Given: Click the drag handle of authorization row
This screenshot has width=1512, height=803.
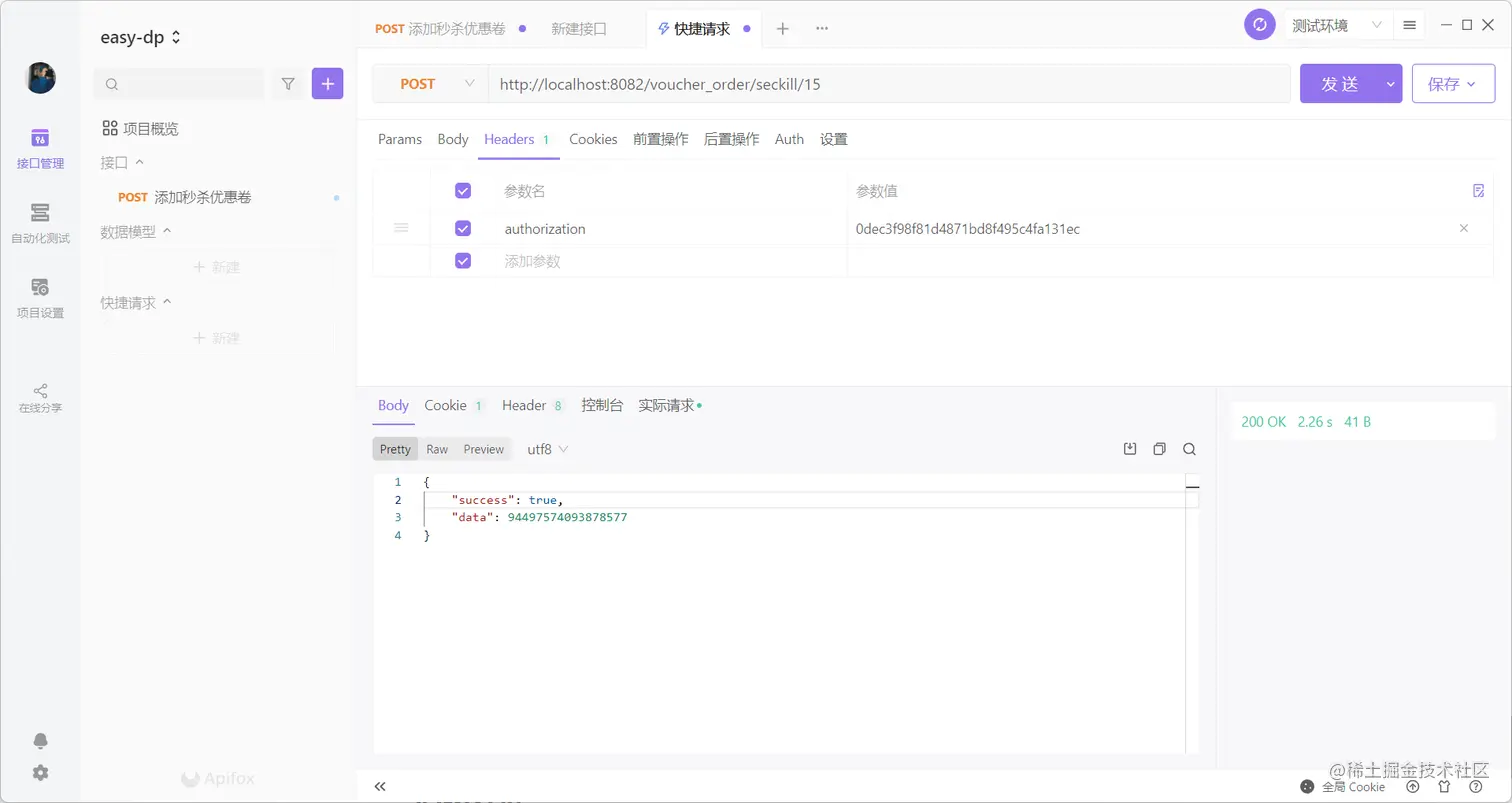Looking at the screenshot, I should (401, 228).
